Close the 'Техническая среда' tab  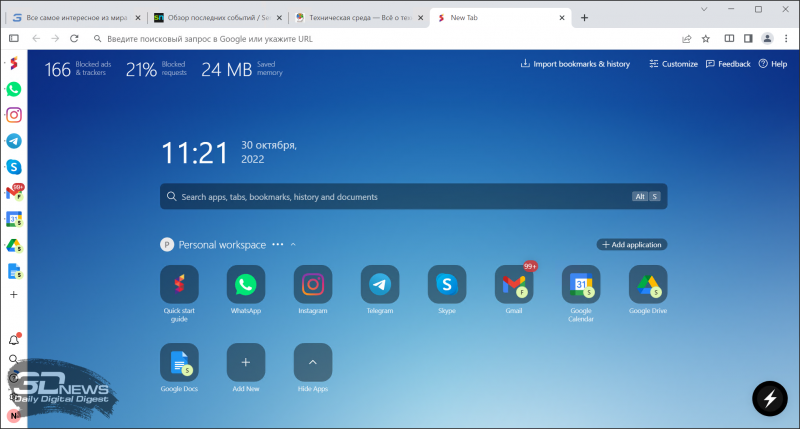(420, 17)
